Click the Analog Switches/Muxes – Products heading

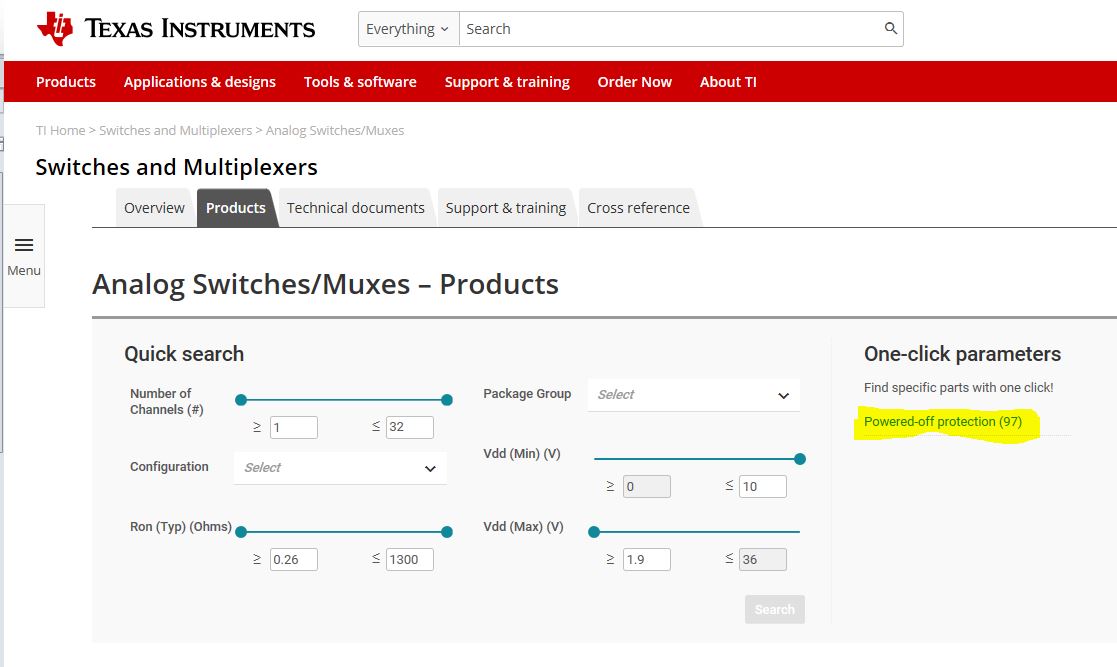coord(326,284)
